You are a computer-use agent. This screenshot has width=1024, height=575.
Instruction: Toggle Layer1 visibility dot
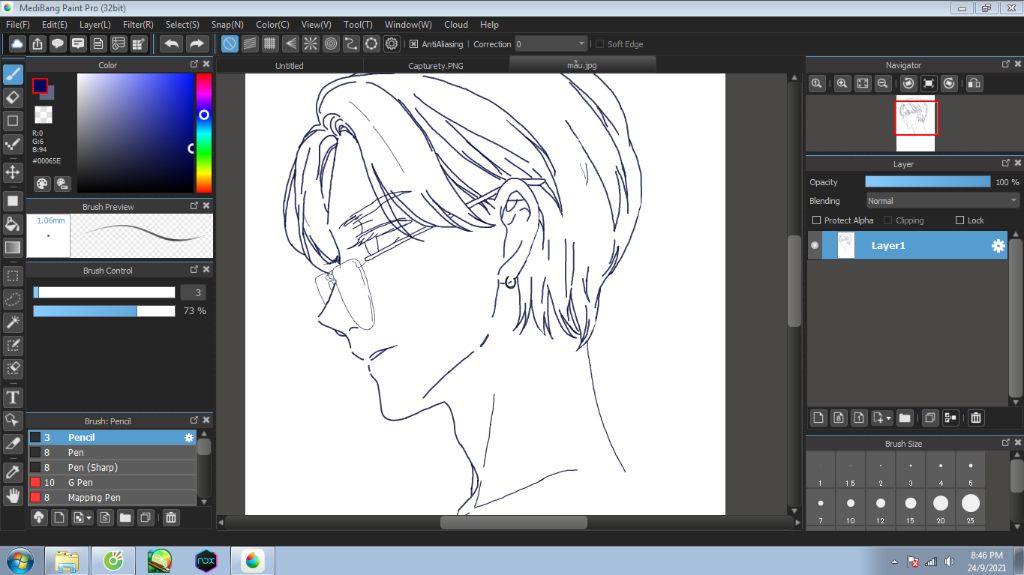(814, 246)
